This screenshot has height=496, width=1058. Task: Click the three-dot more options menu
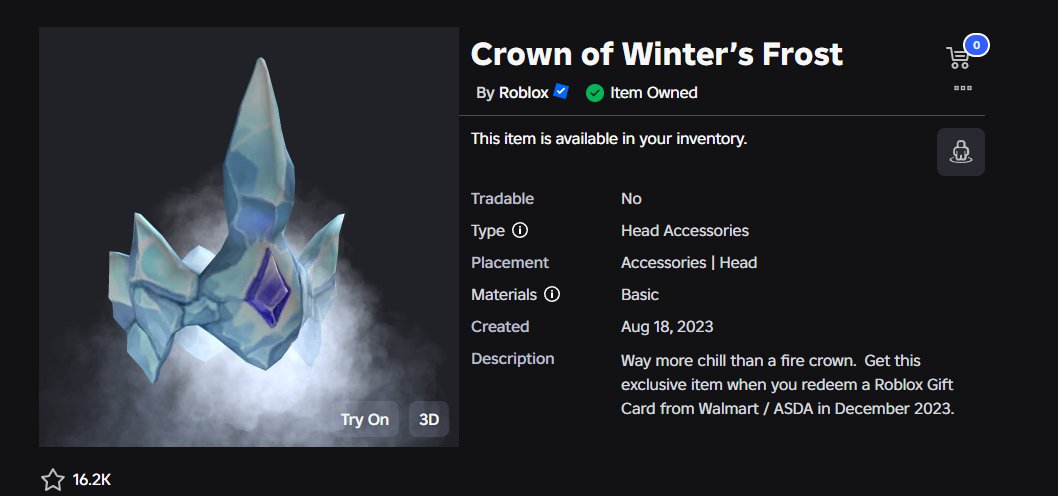(963, 88)
